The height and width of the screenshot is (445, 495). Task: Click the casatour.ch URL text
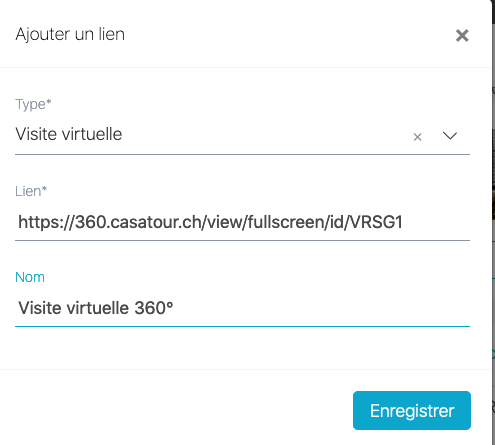(x=210, y=222)
